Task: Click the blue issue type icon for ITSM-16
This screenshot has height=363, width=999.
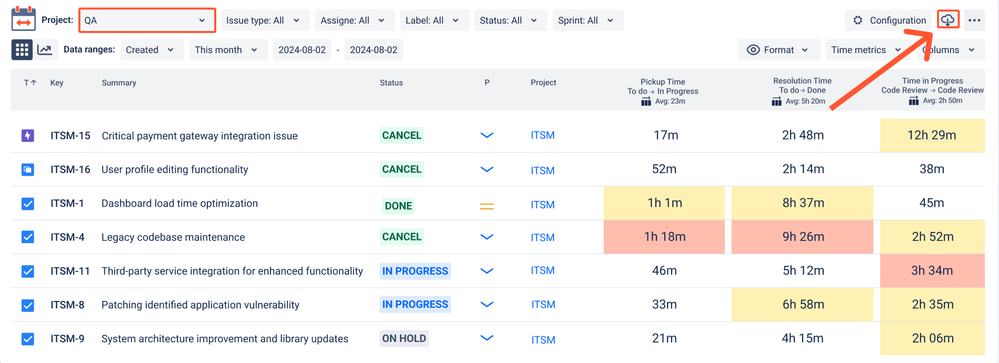Action: pyautogui.click(x=27, y=169)
